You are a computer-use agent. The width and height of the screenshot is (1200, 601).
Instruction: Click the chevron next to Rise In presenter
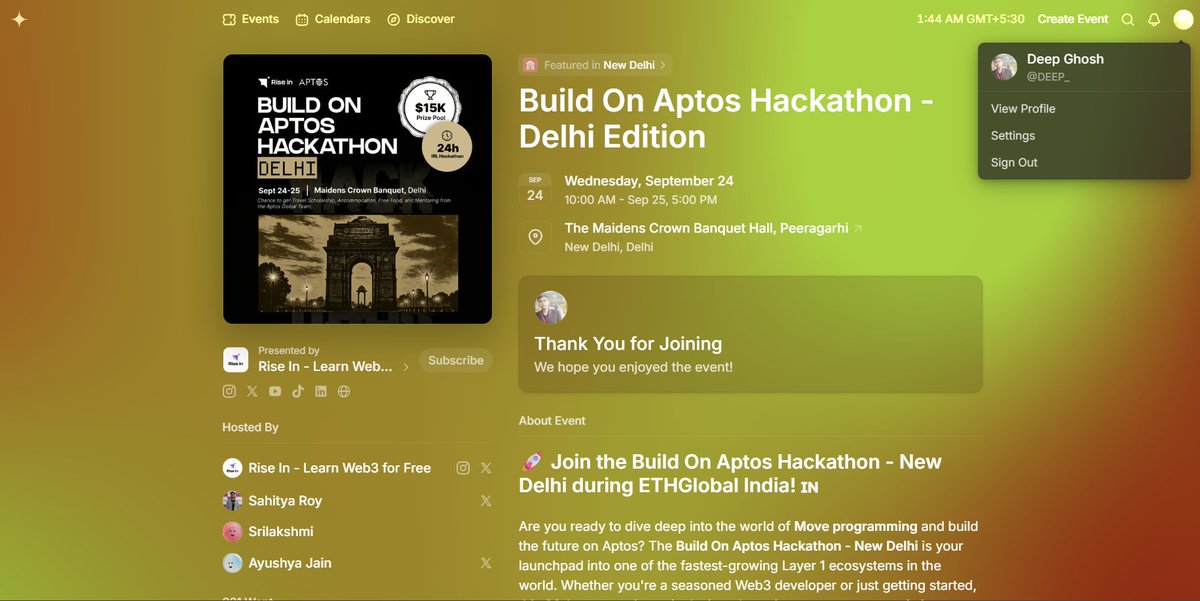[x=406, y=366]
